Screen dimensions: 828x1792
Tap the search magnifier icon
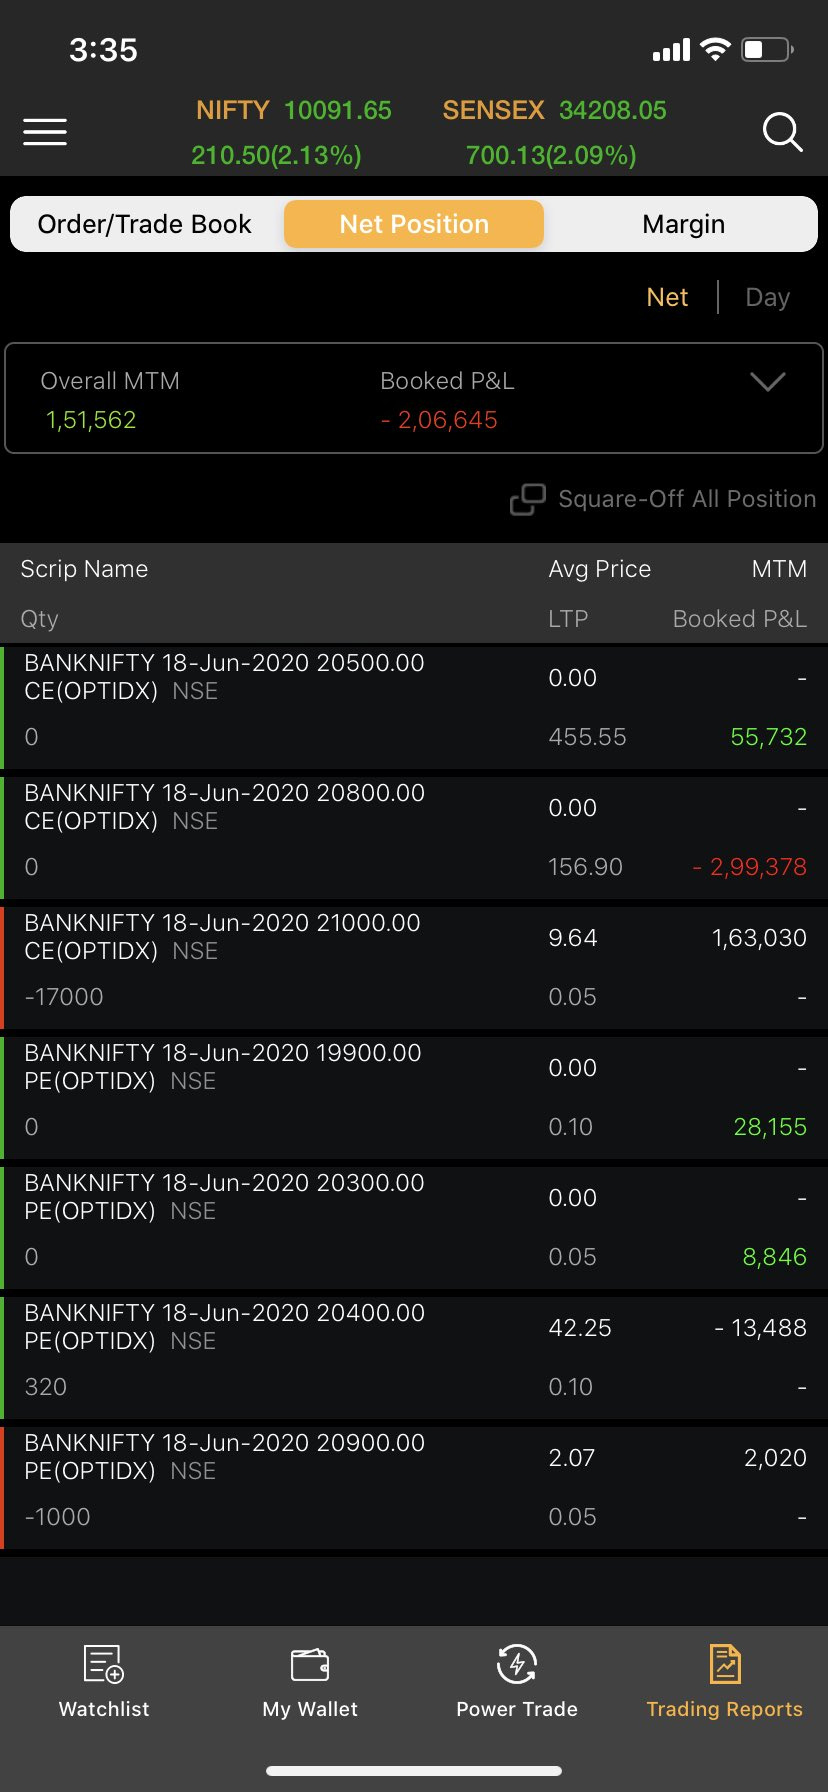click(x=782, y=132)
